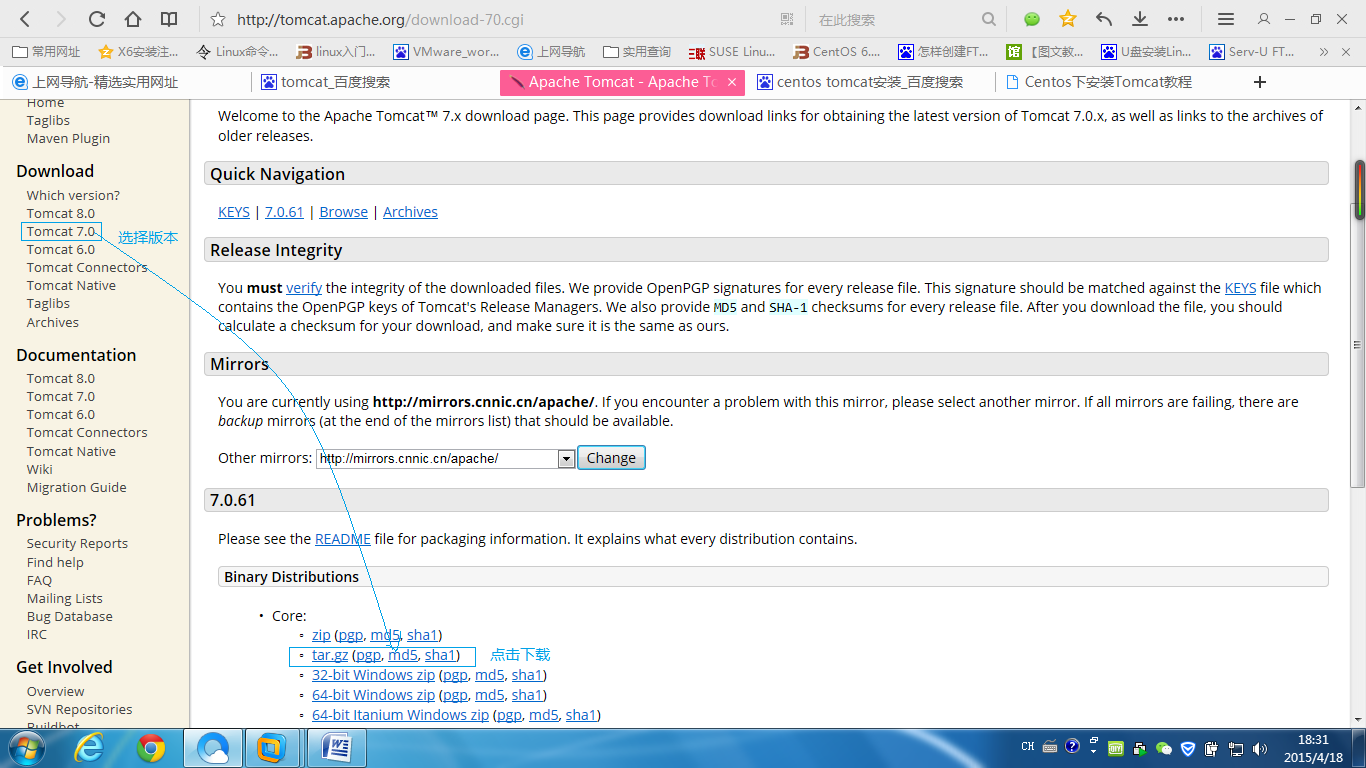Viewport: 1366px width, 768px height.
Task: Open the Browse link
Action: coord(344,212)
